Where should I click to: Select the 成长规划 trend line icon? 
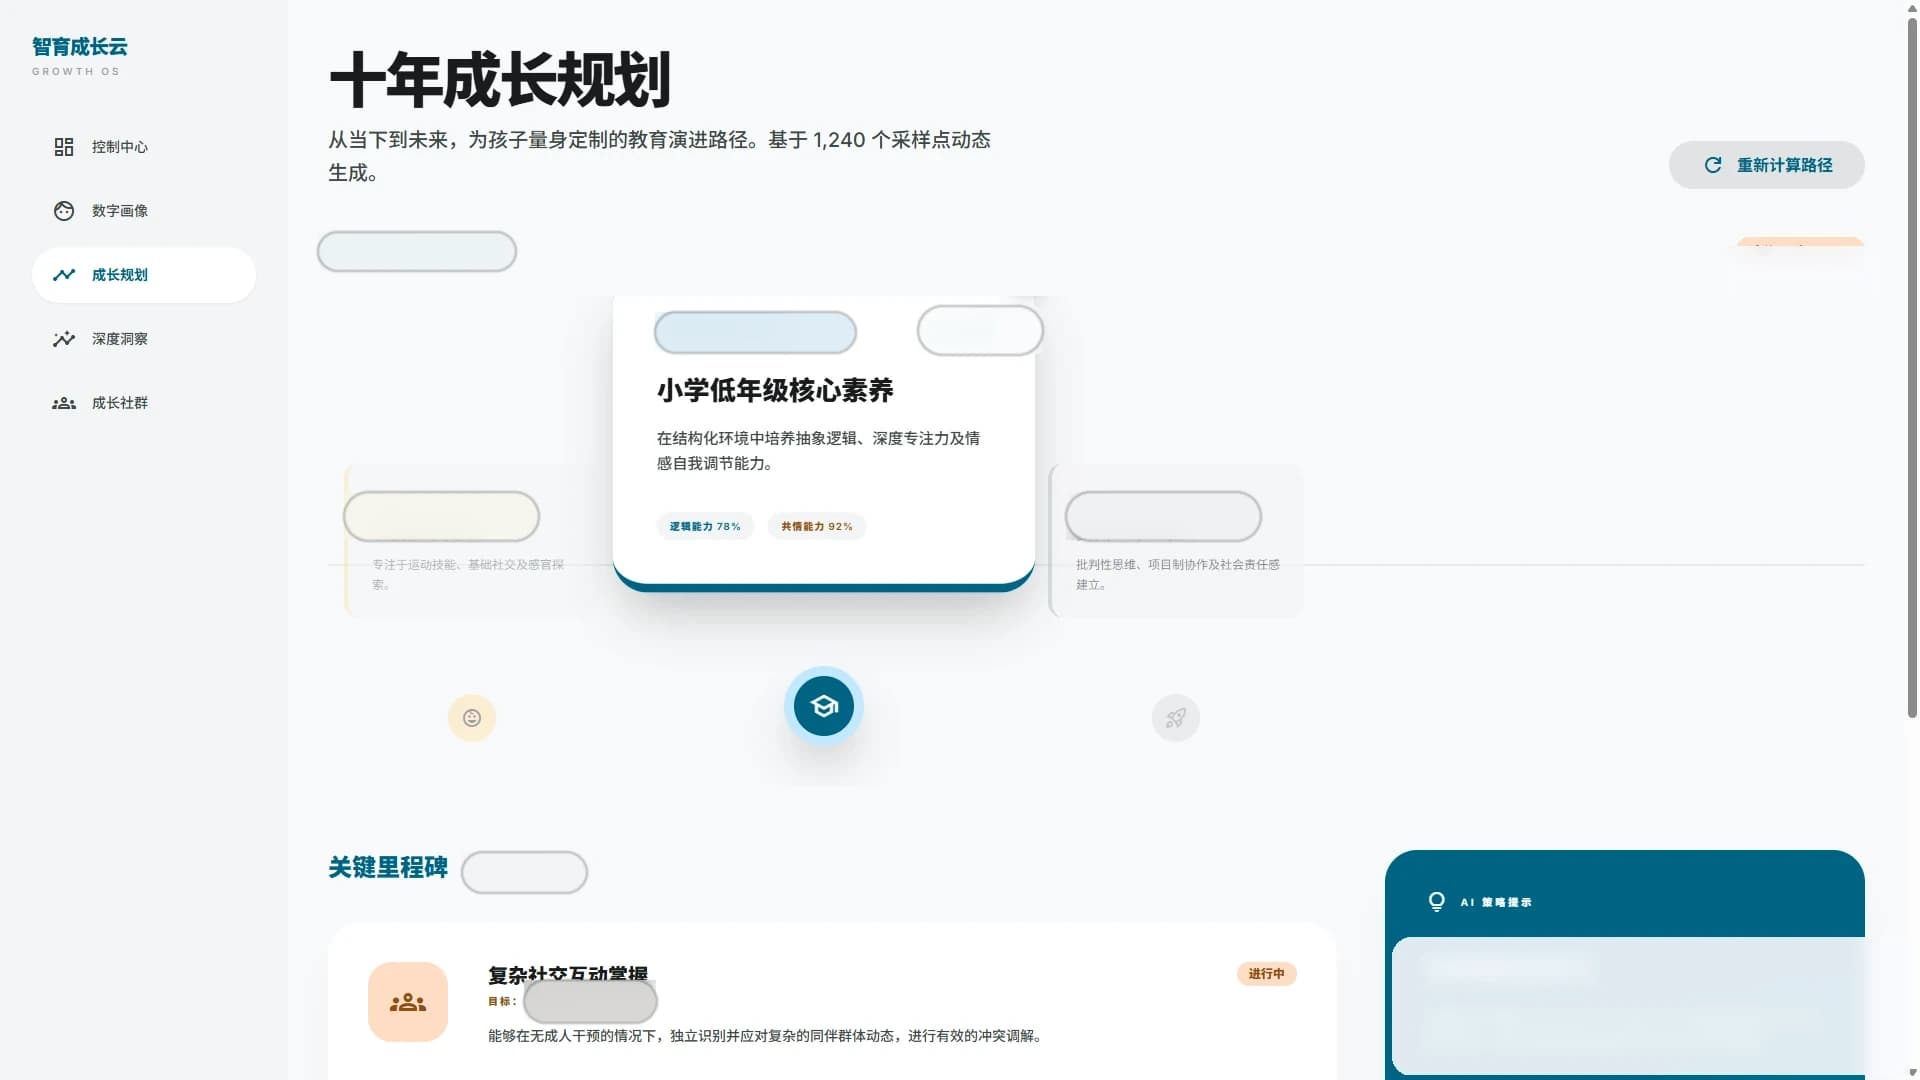(64, 275)
